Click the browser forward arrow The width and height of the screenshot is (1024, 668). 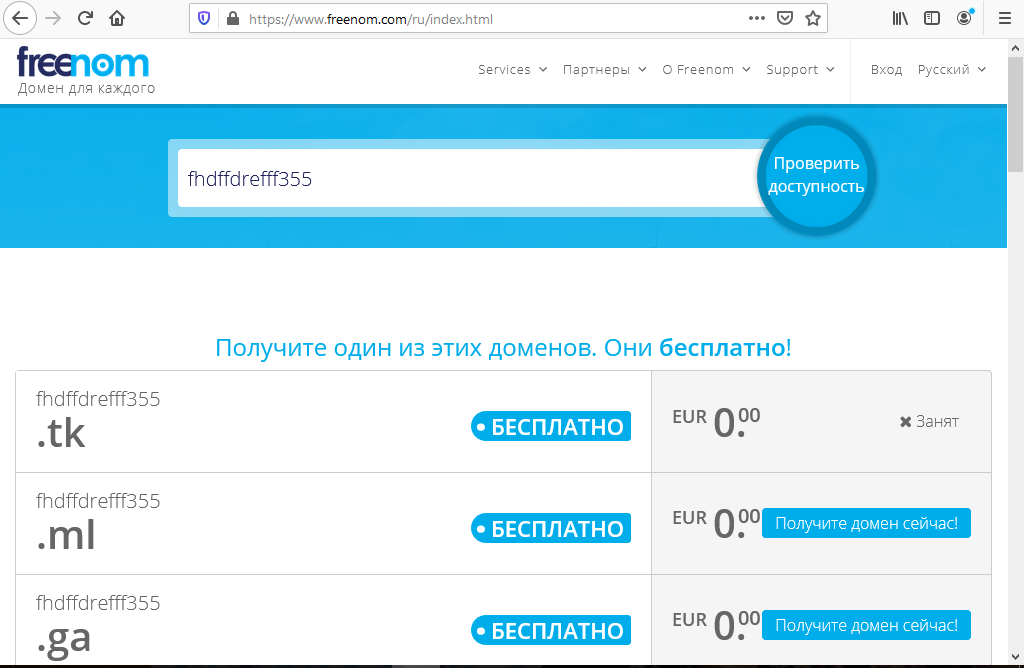pos(53,18)
